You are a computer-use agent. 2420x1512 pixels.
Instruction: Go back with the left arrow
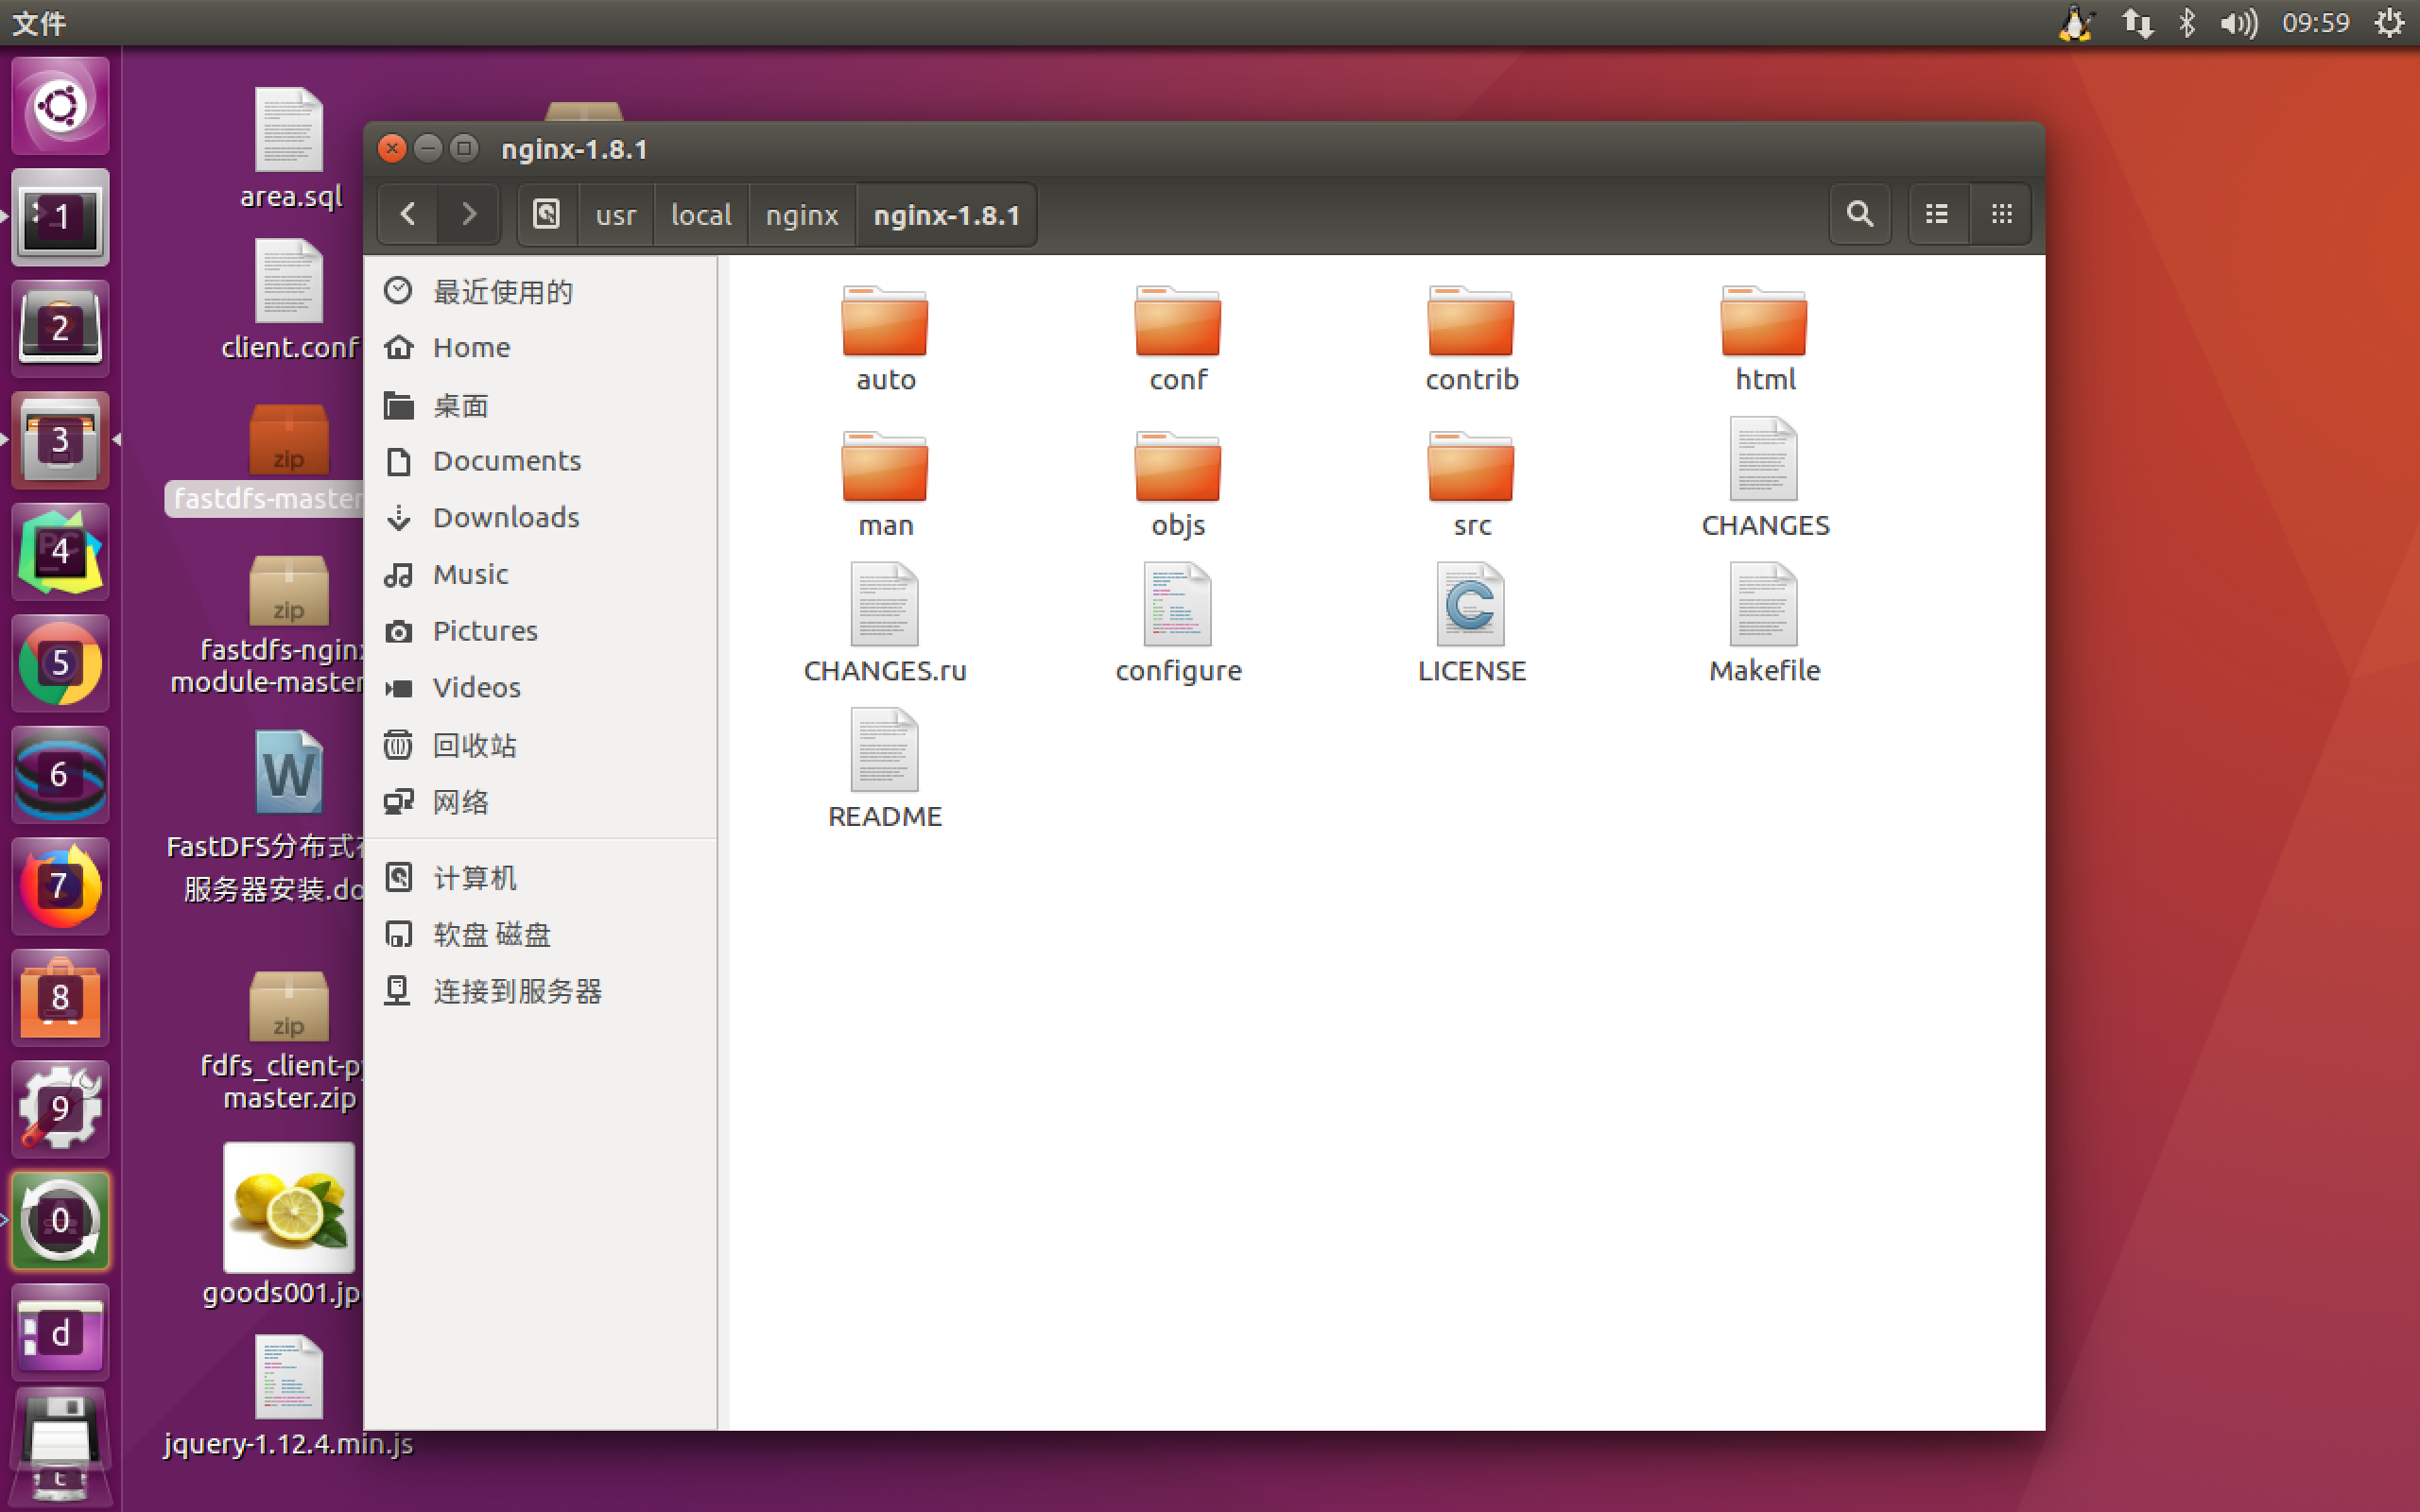click(408, 214)
